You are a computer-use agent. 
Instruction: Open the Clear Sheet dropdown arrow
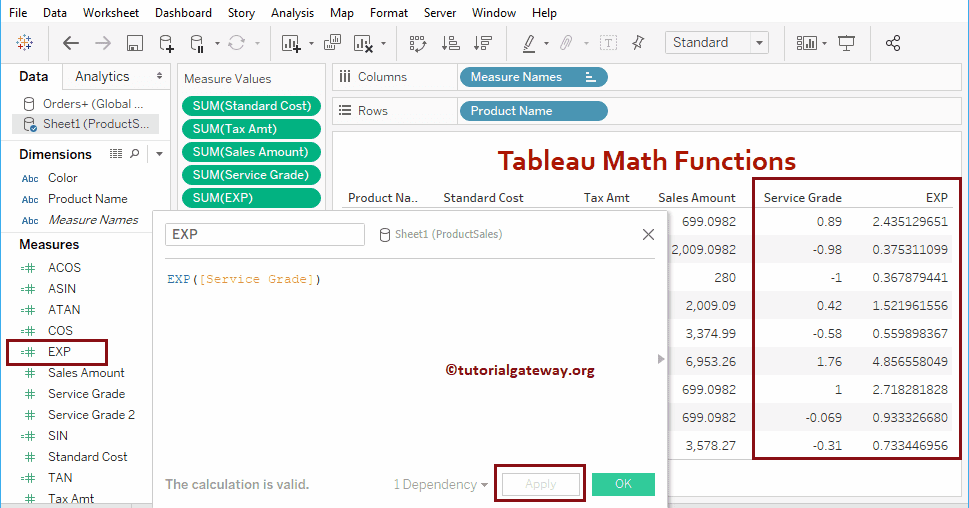pyautogui.click(x=383, y=43)
